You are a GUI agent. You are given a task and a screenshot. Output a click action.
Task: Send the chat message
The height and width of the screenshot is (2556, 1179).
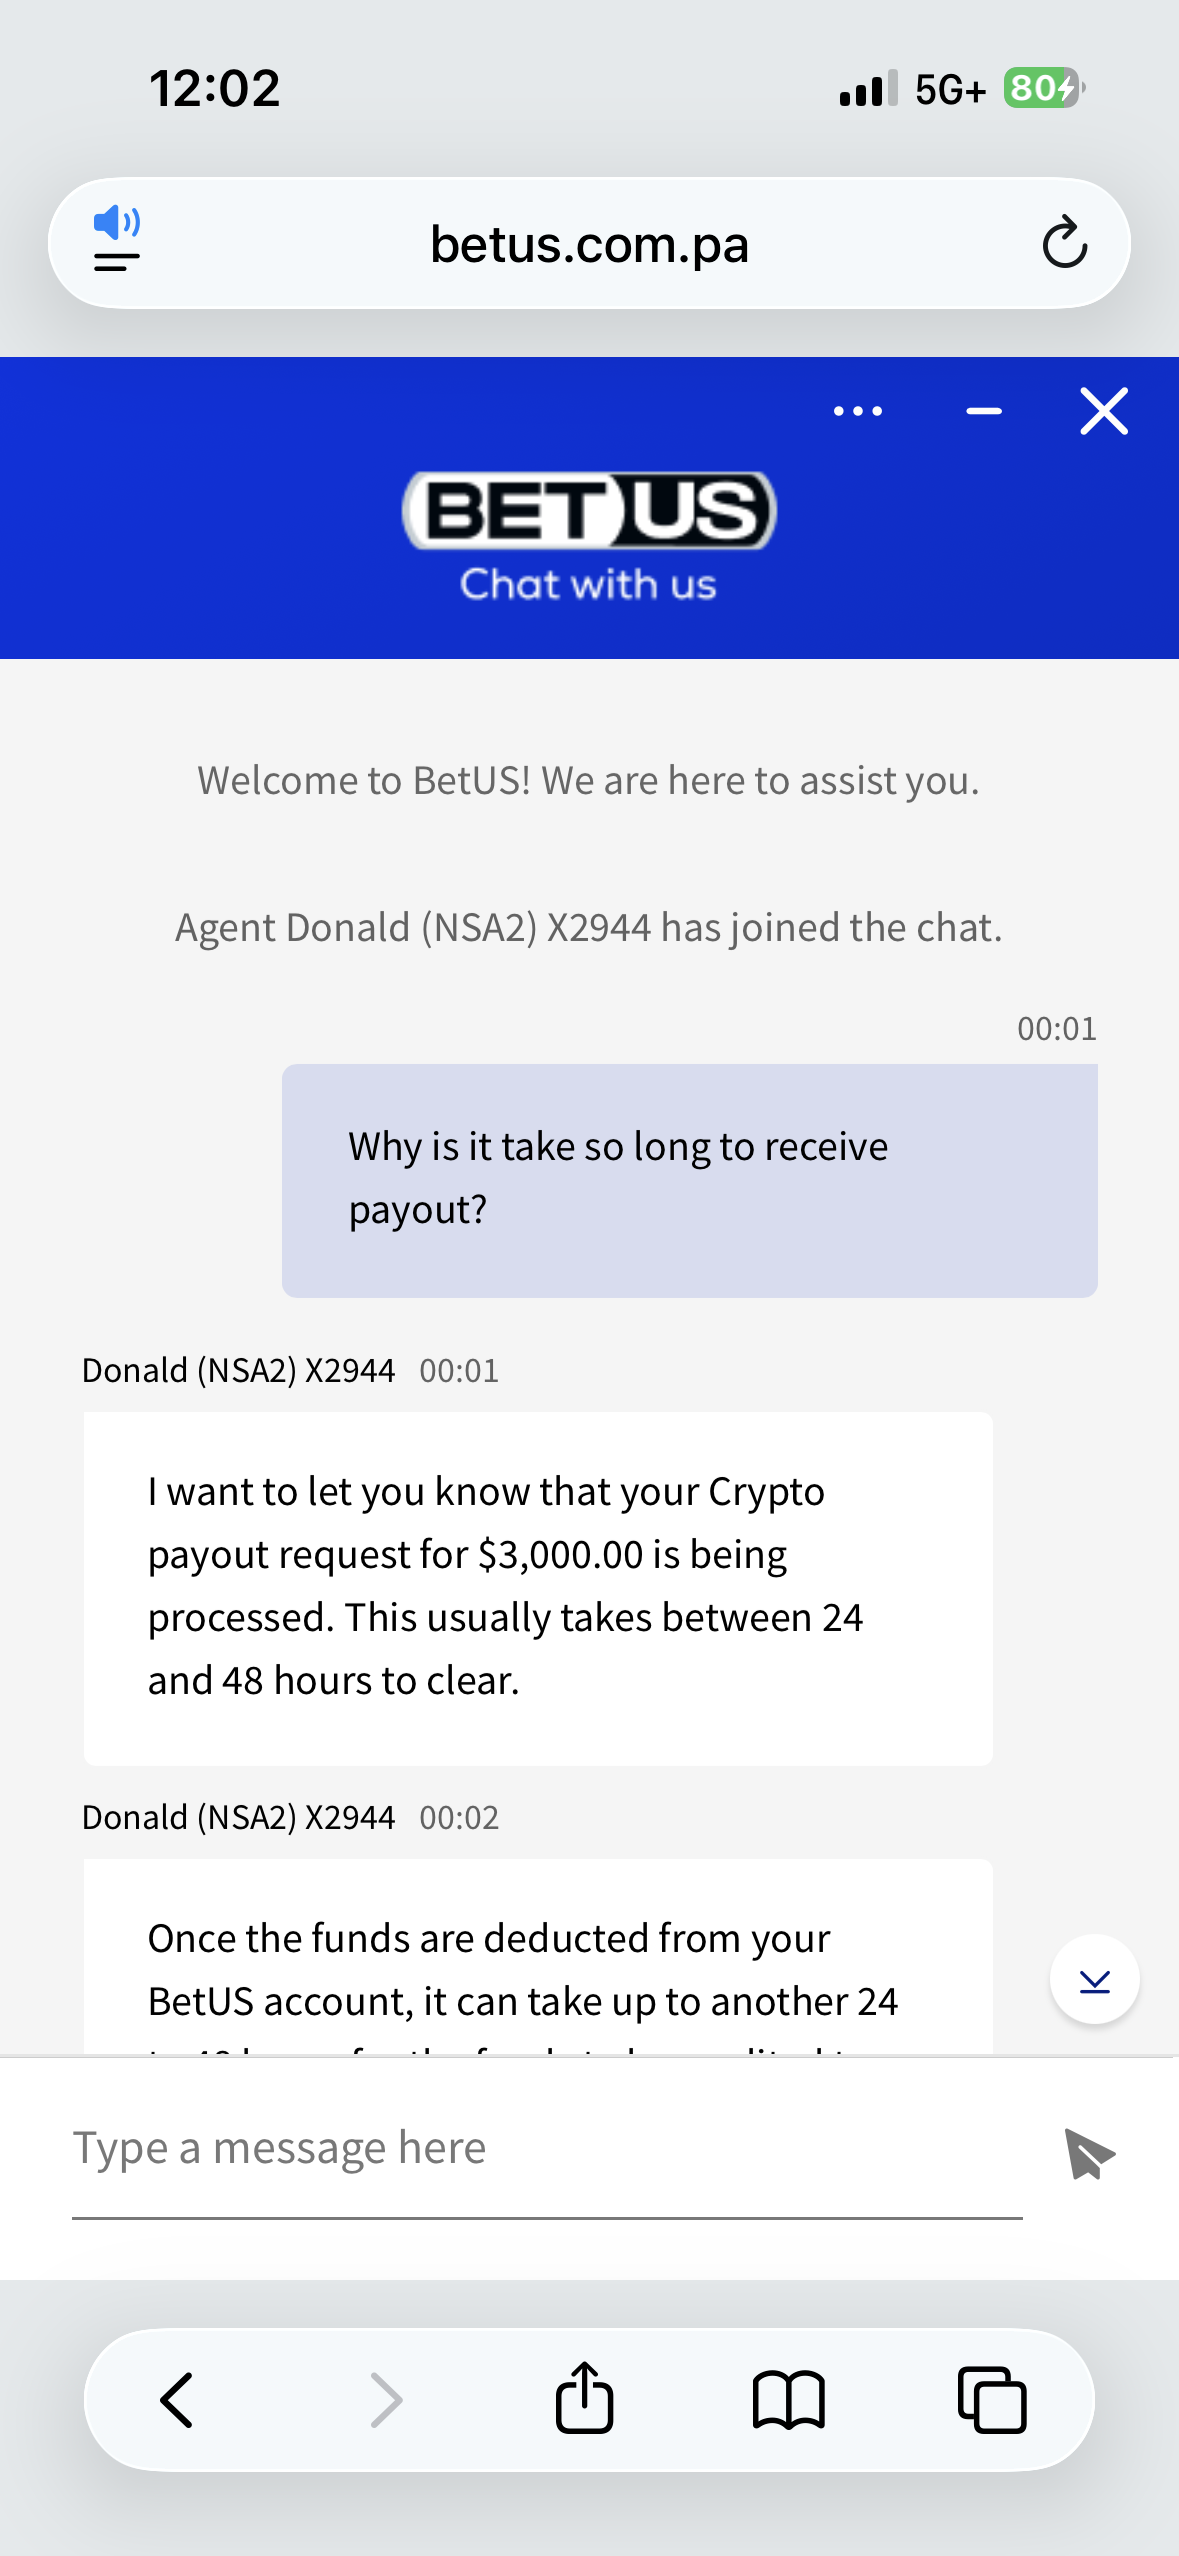pyautogui.click(x=1089, y=2152)
